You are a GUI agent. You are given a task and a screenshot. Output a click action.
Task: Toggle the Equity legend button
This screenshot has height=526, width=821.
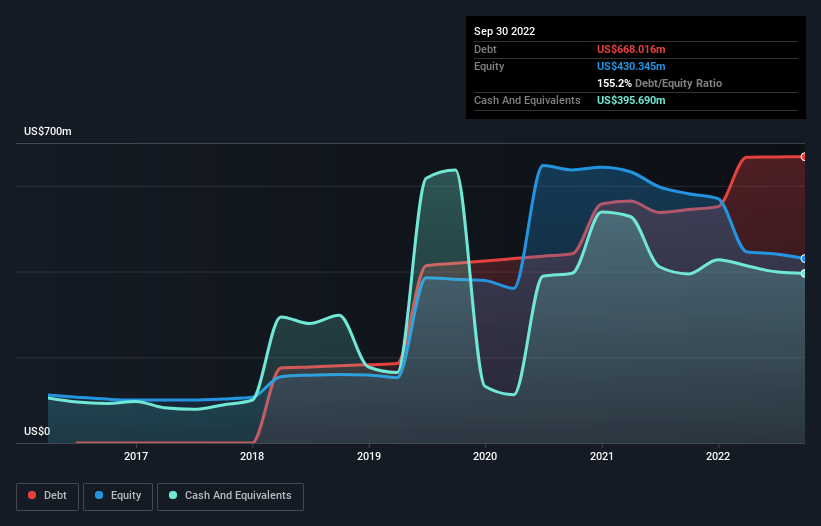(118, 496)
